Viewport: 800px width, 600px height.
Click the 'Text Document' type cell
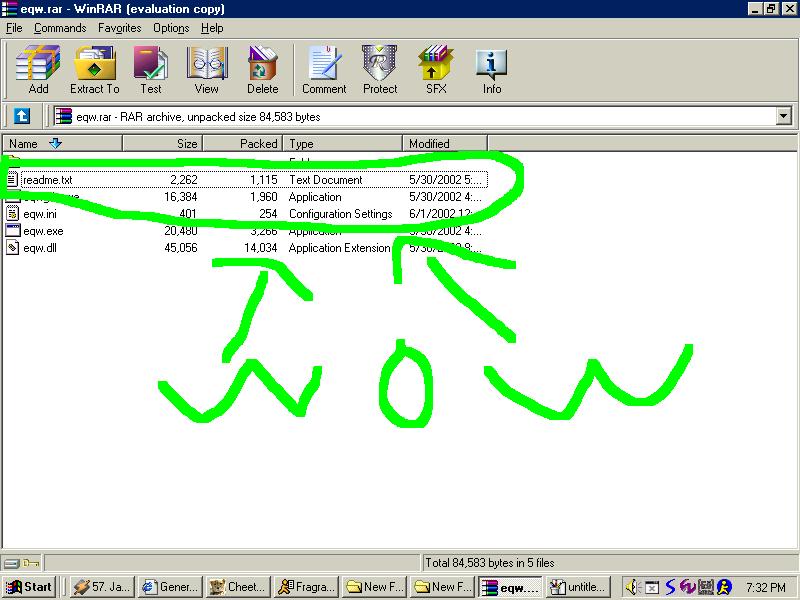click(x=326, y=180)
